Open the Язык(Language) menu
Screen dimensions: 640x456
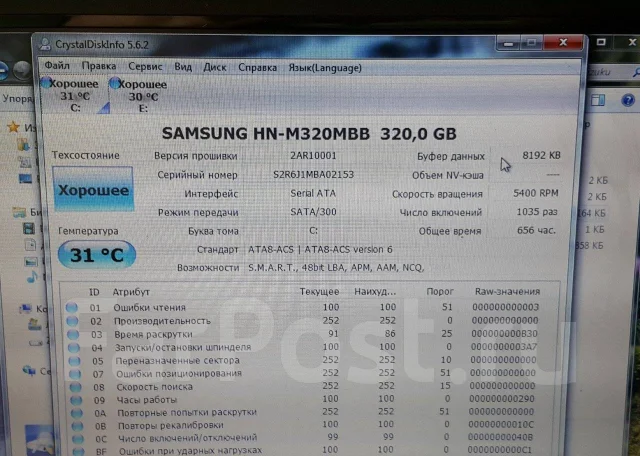click(x=325, y=68)
